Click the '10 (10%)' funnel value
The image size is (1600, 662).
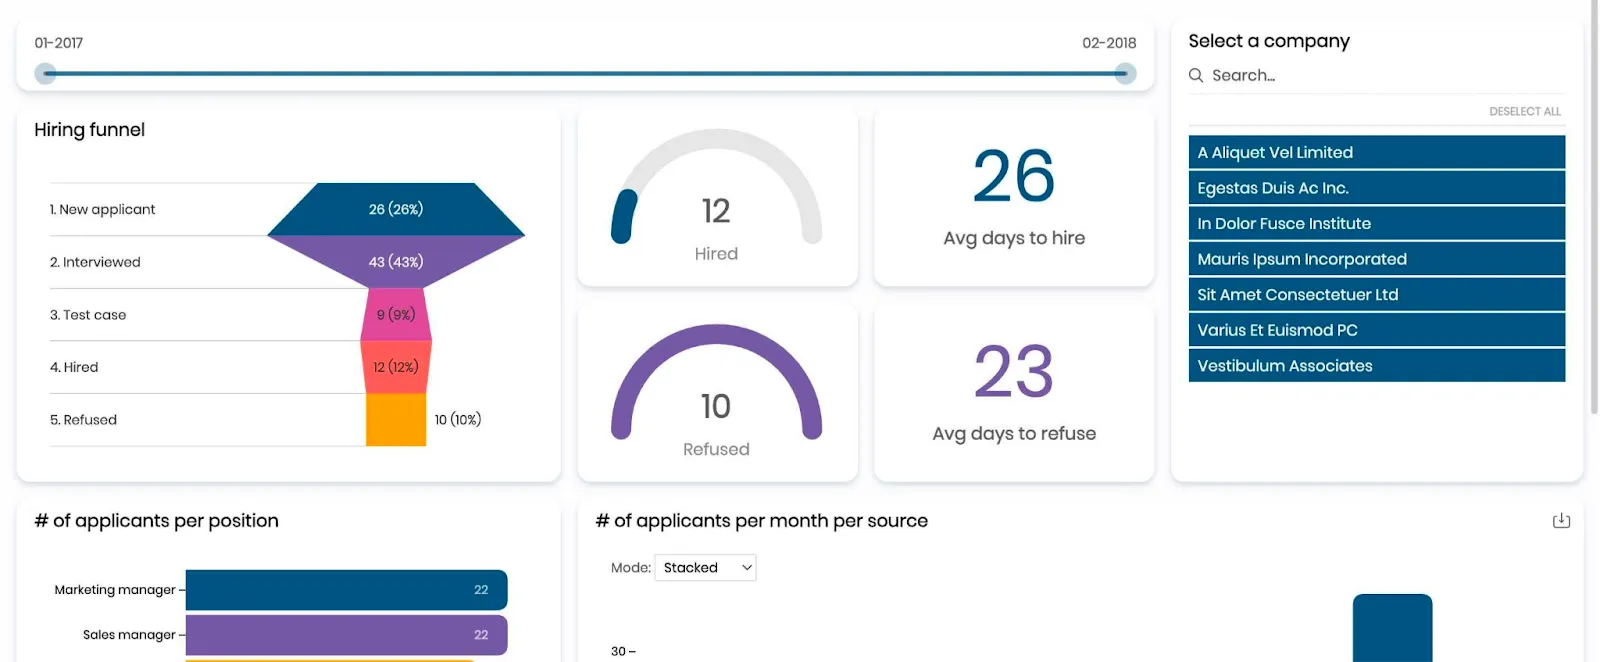click(x=458, y=420)
